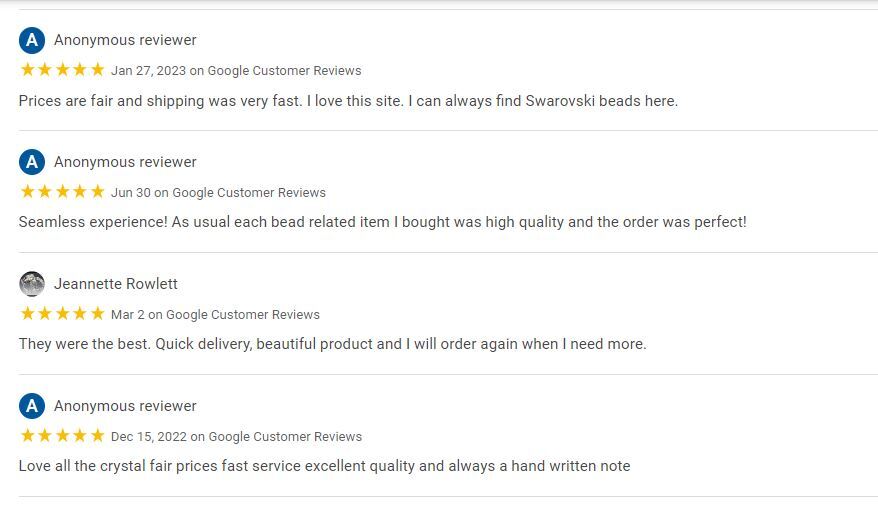Click the blue avatar of the Jun 30 reviewer
This screenshot has height=508, width=878.
(x=32, y=162)
